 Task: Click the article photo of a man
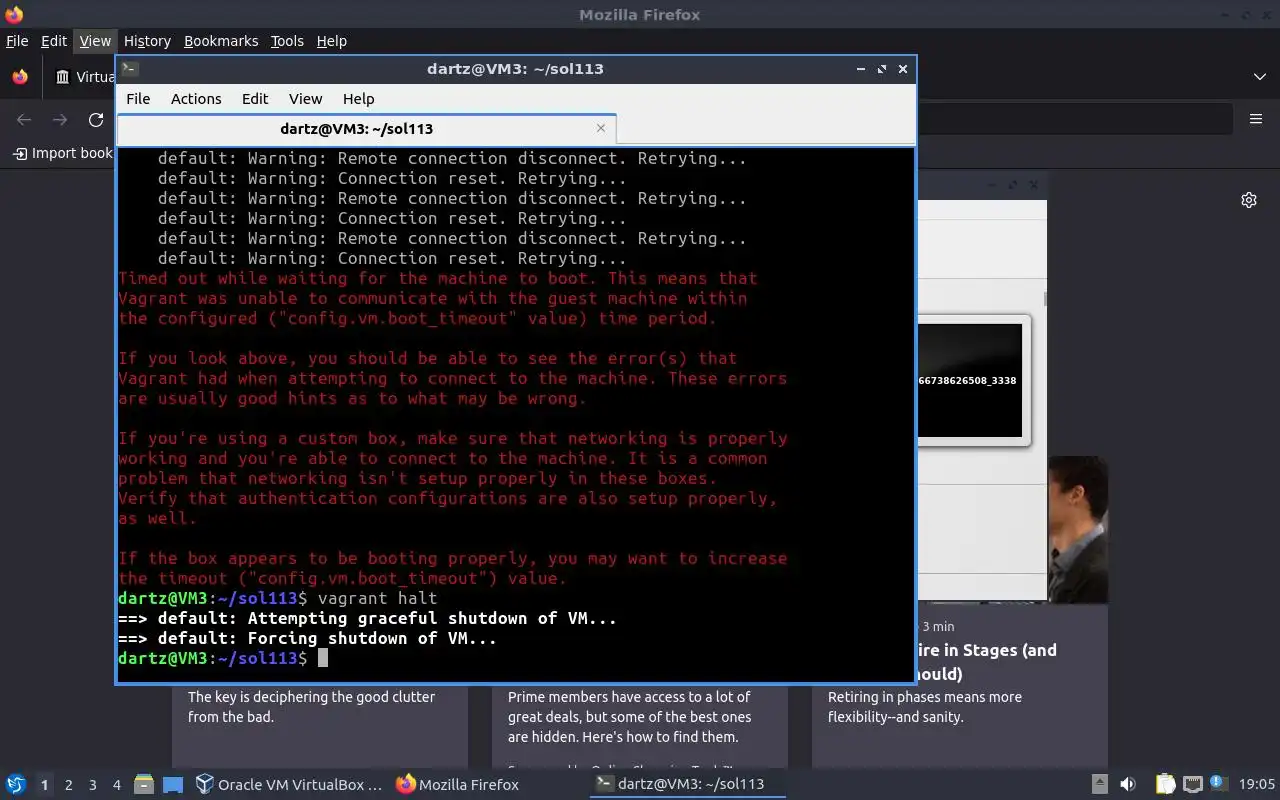coord(1077,529)
